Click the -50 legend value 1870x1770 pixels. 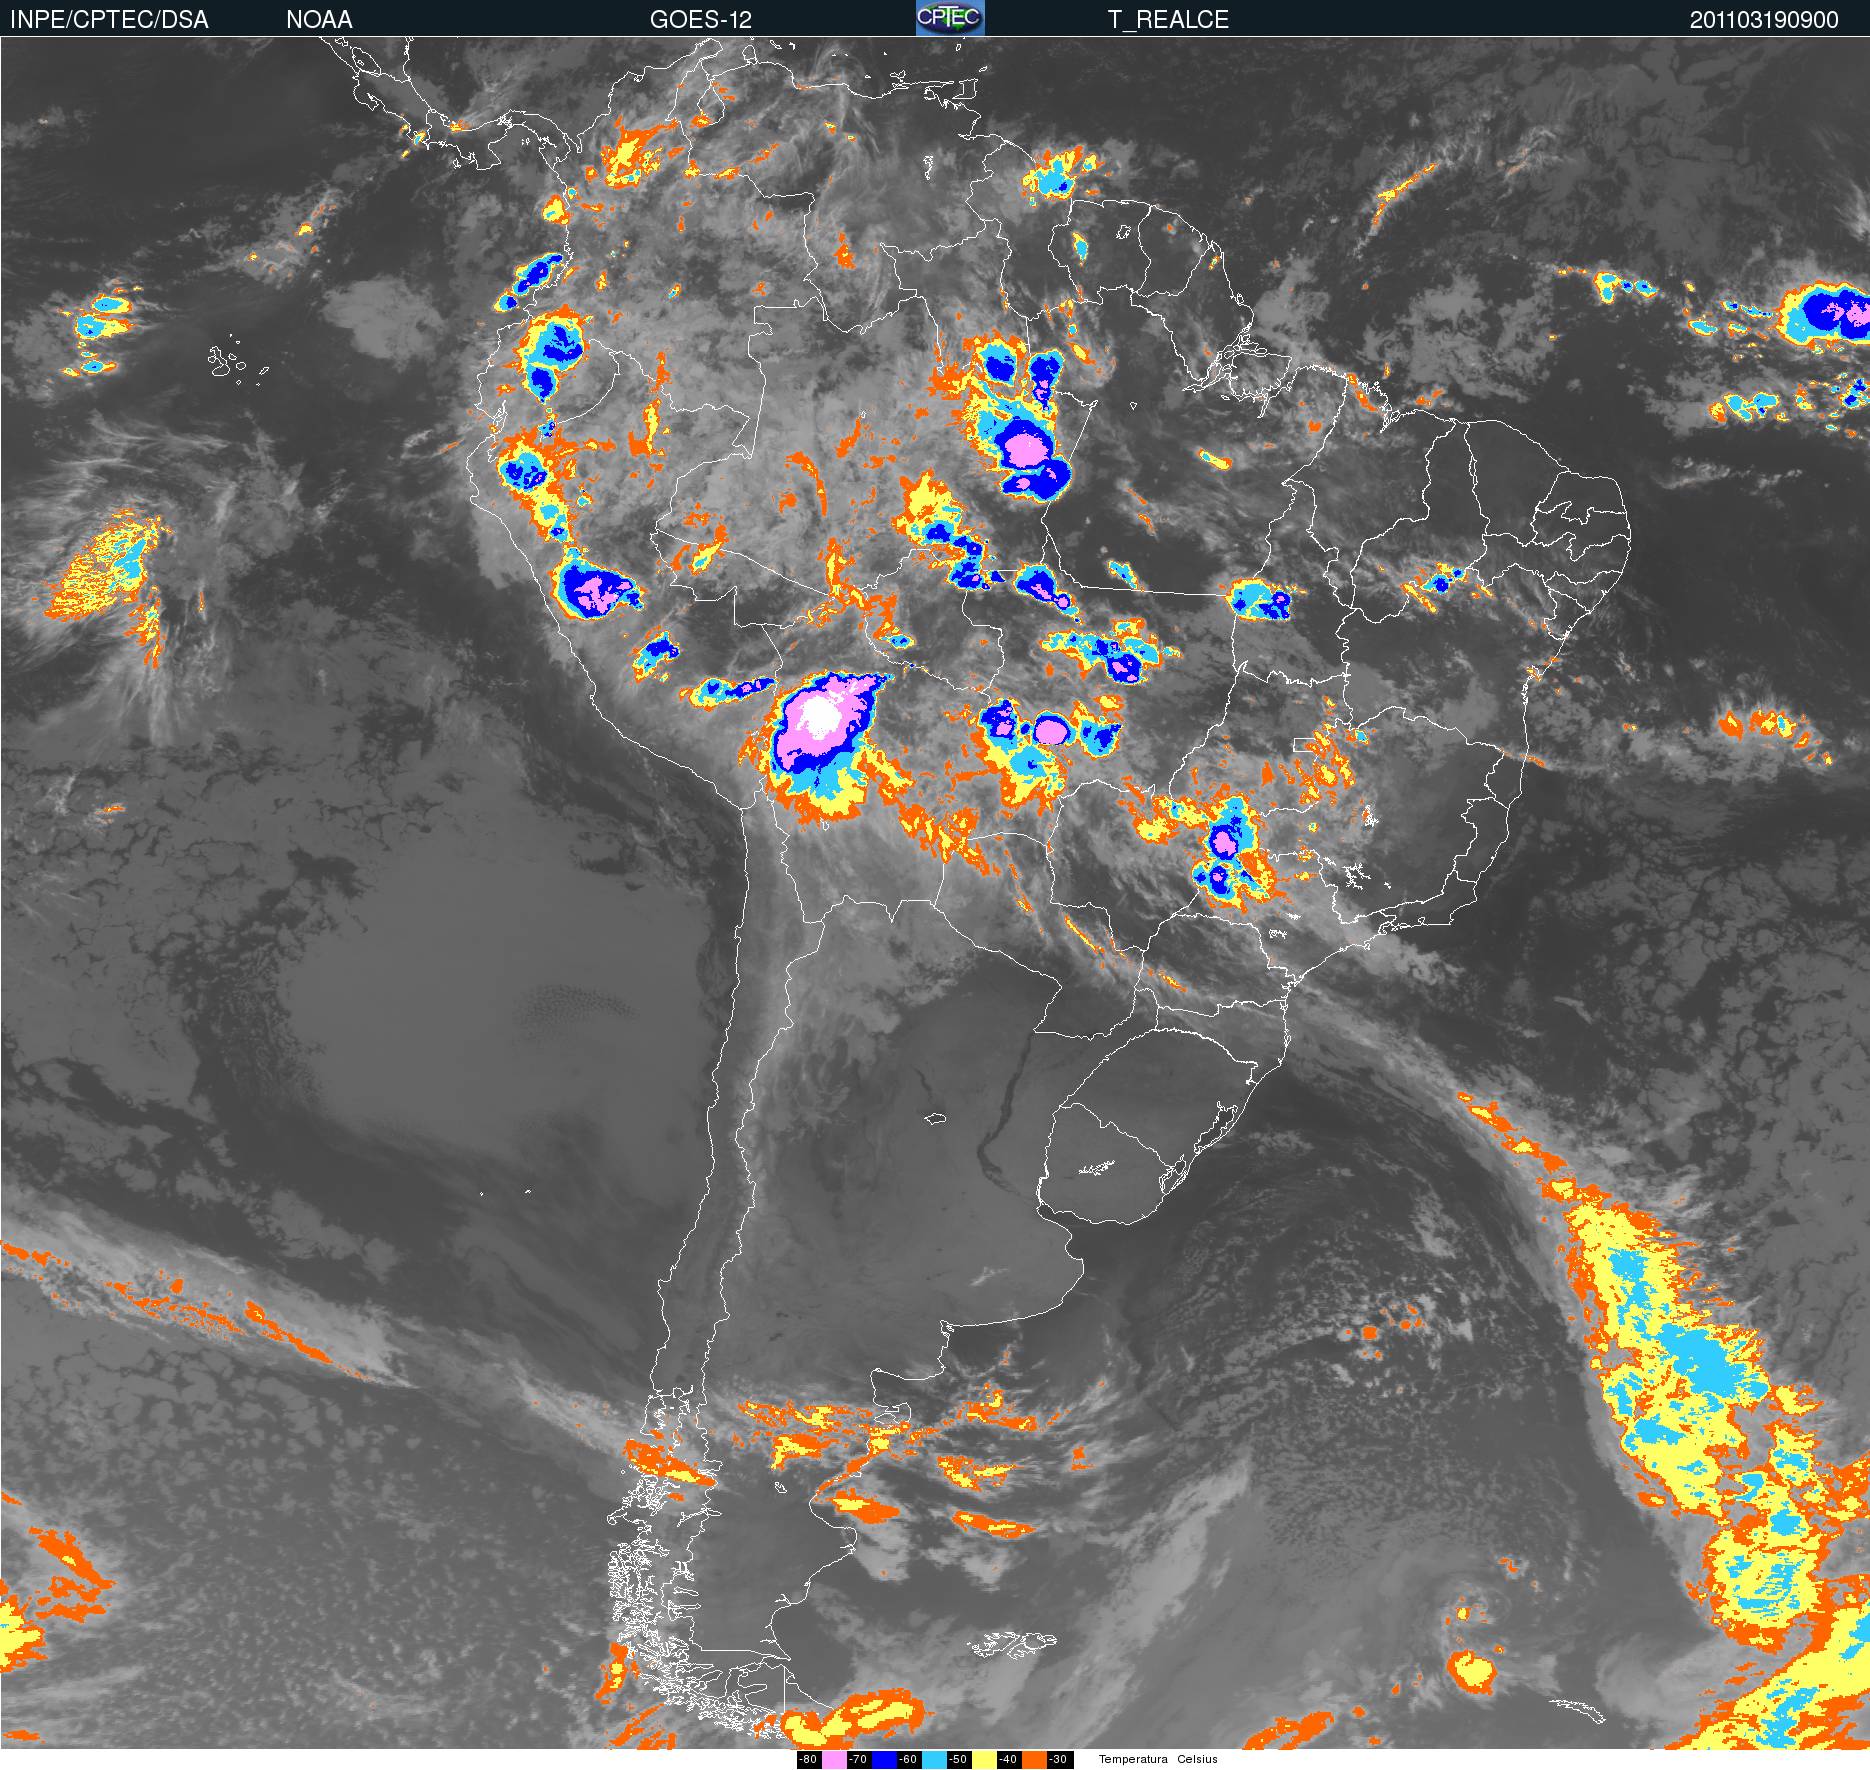tap(958, 1760)
